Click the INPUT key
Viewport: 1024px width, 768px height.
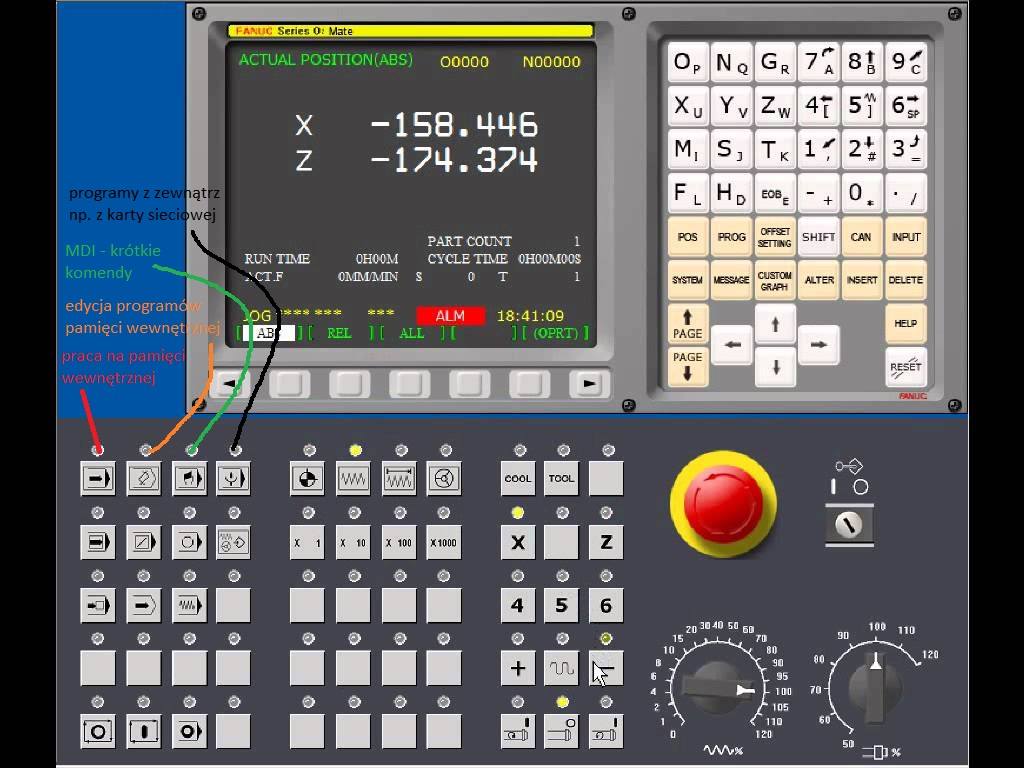tap(906, 237)
